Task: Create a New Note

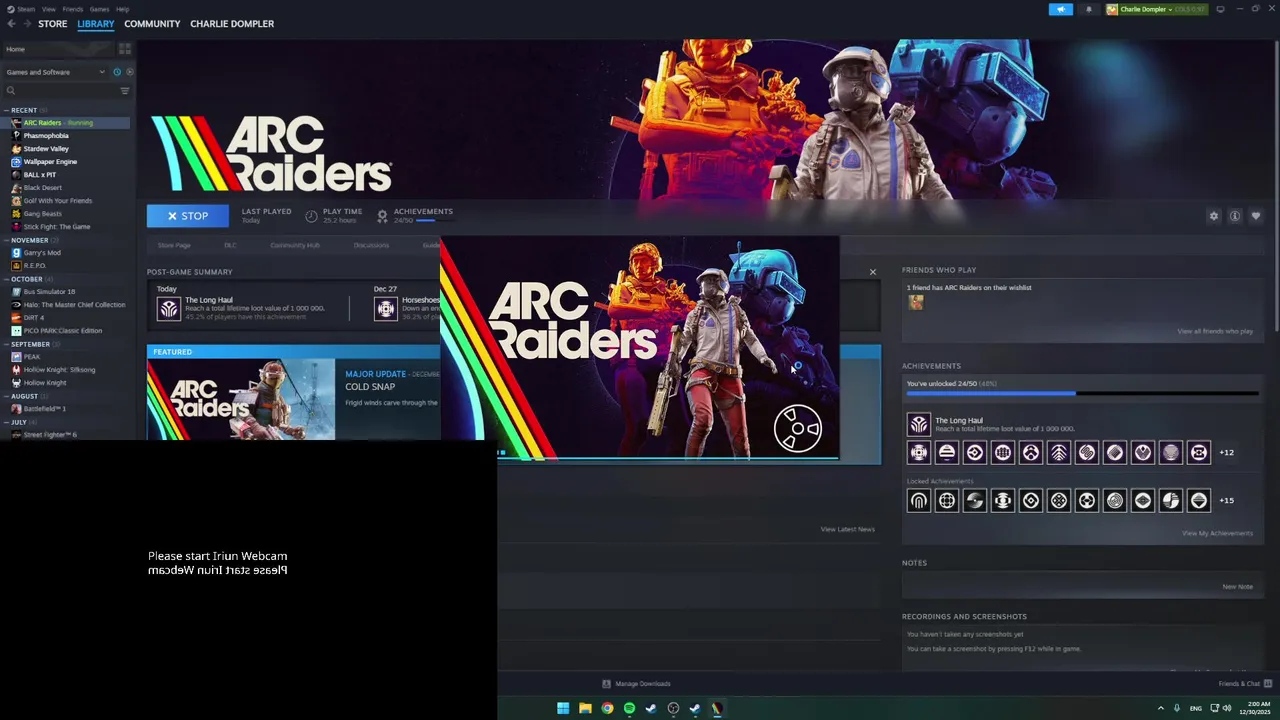Action: point(1237,587)
